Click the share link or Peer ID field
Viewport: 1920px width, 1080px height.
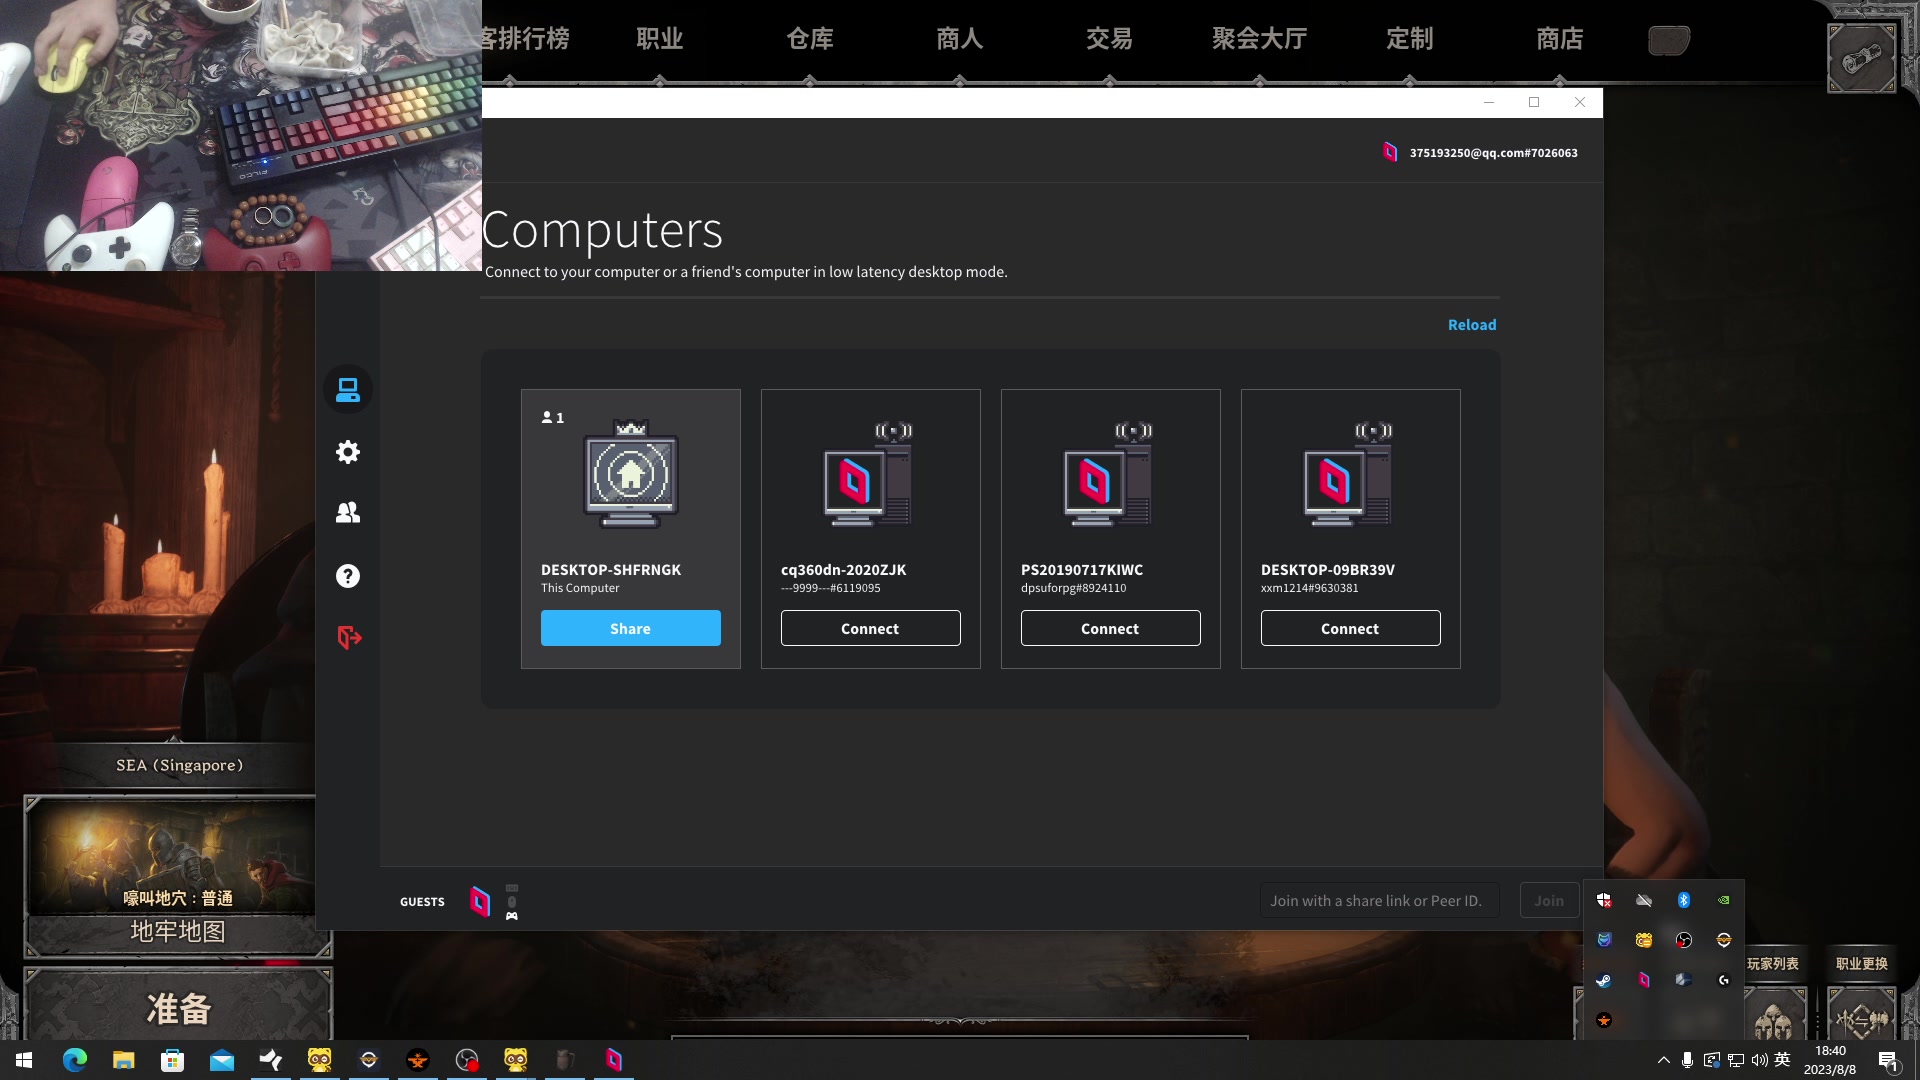tap(1380, 900)
